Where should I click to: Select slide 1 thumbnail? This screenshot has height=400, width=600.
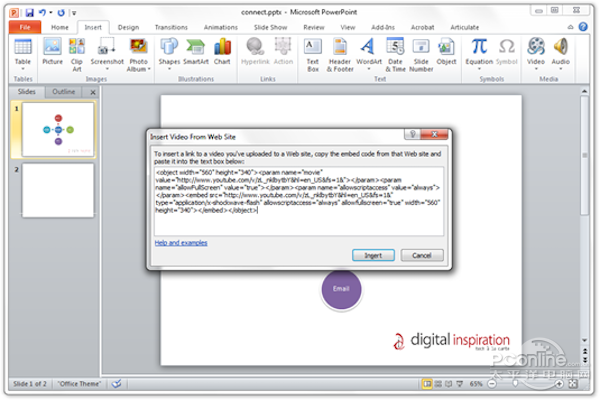[58, 129]
